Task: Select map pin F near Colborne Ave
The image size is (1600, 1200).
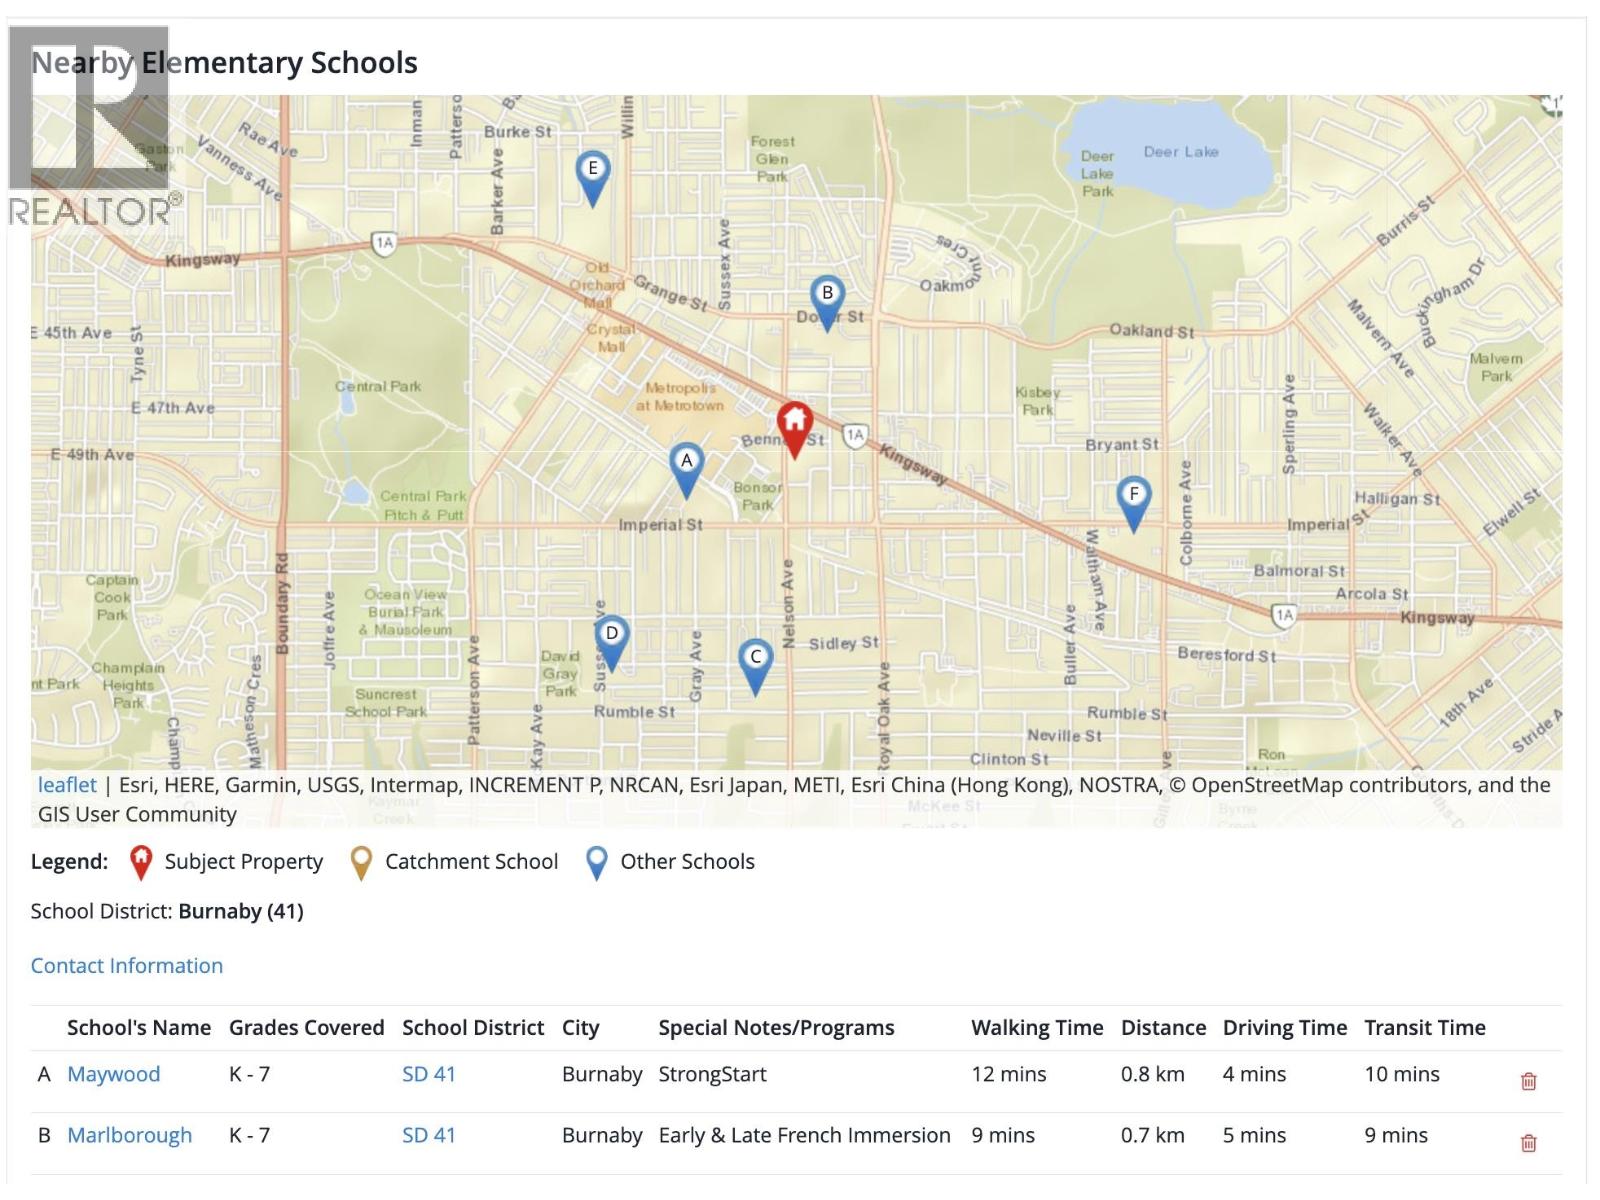Action: click(x=1133, y=499)
